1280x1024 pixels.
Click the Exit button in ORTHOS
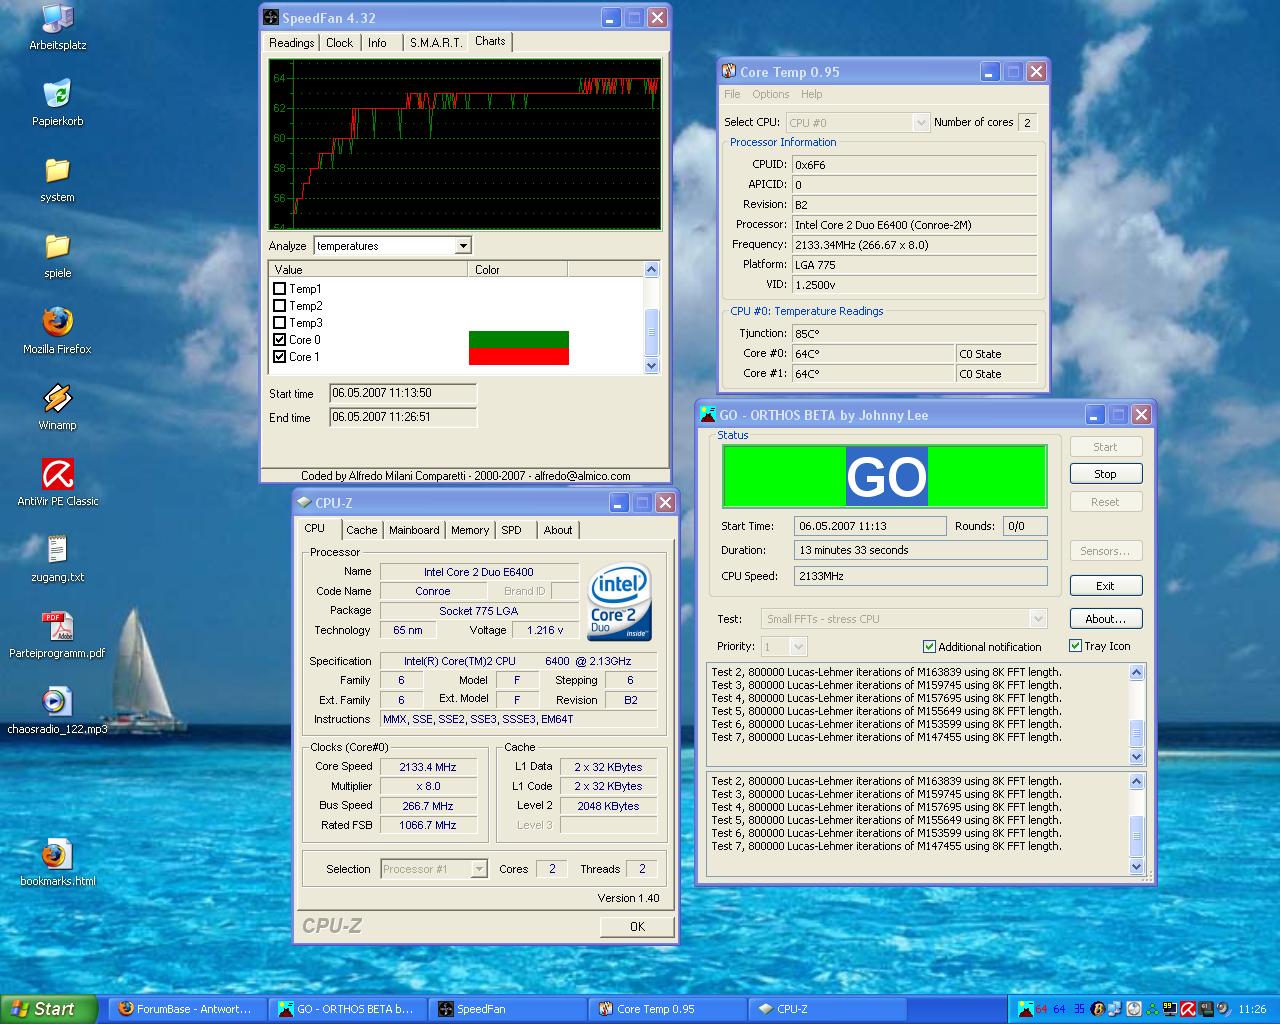tap(1105, 586)
